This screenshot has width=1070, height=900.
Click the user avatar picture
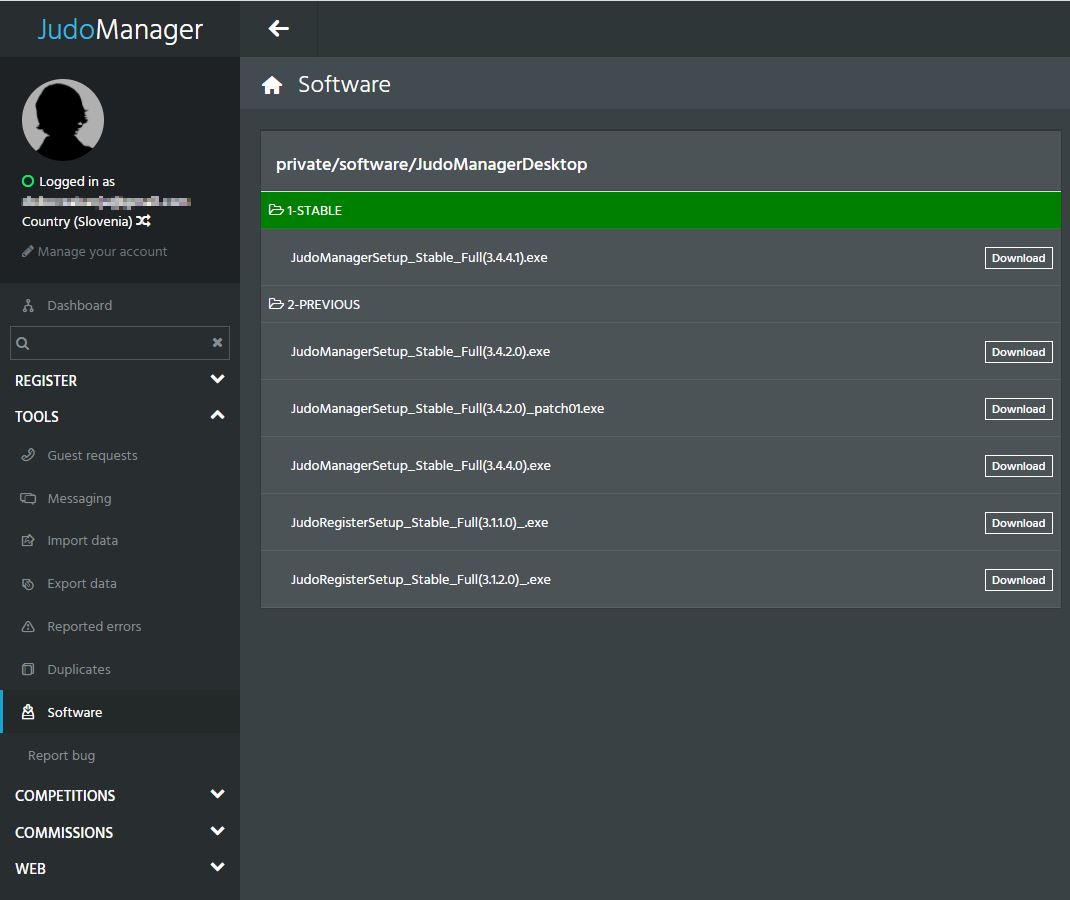tap(63, 120)
